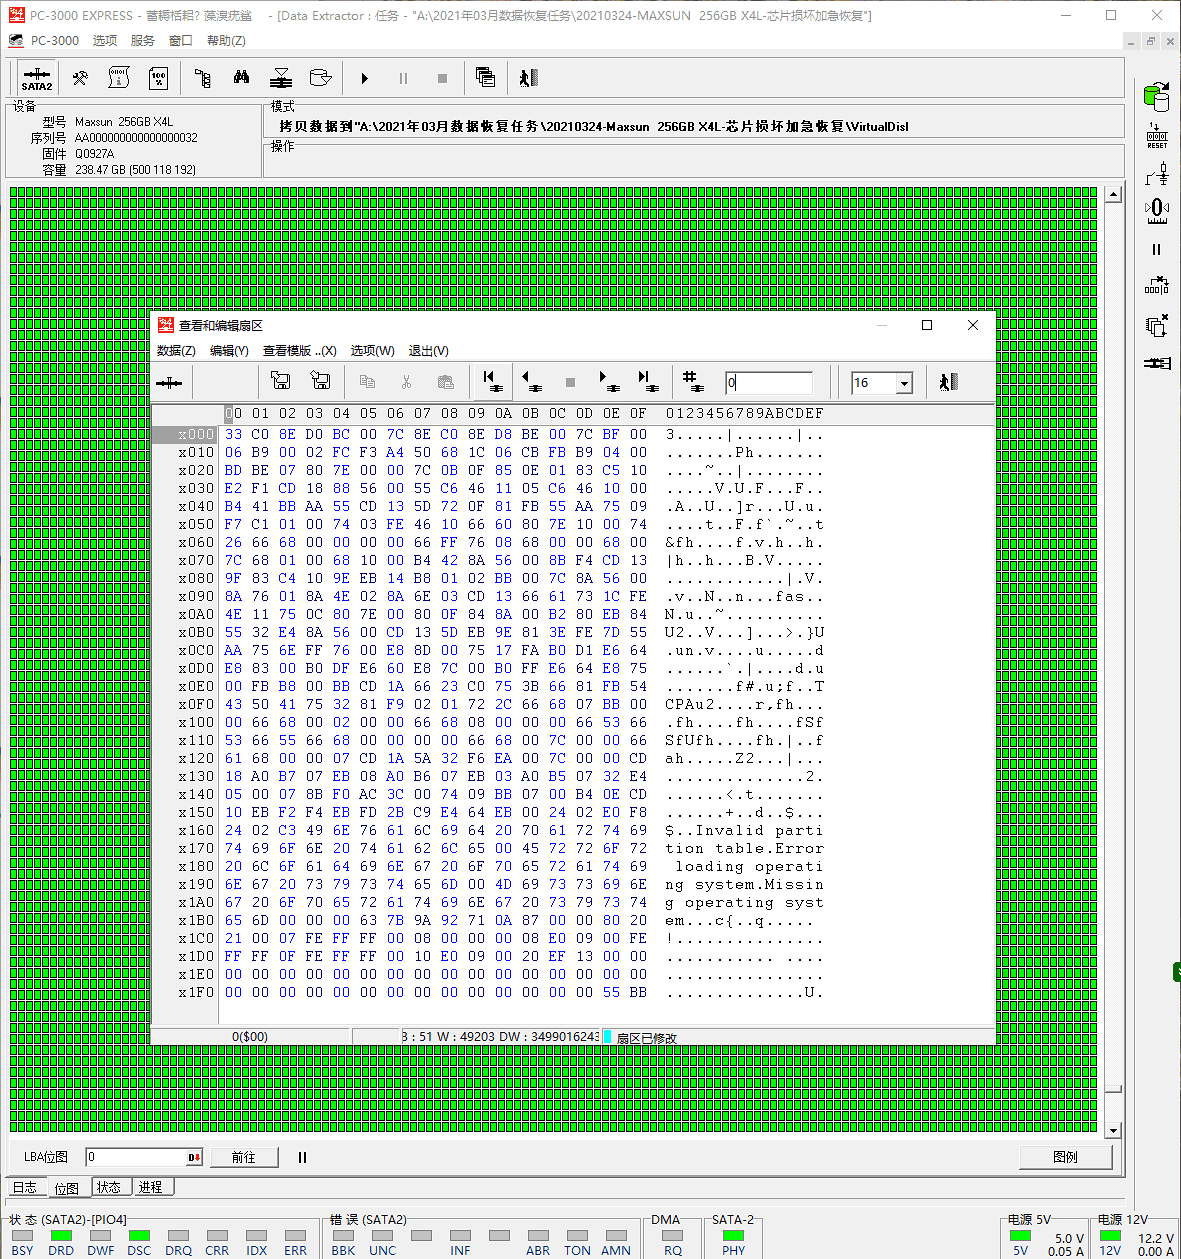Click the connector plug icon in right sidebar
Screen dimensions: 1181x1259
(x=1157, y=363)
